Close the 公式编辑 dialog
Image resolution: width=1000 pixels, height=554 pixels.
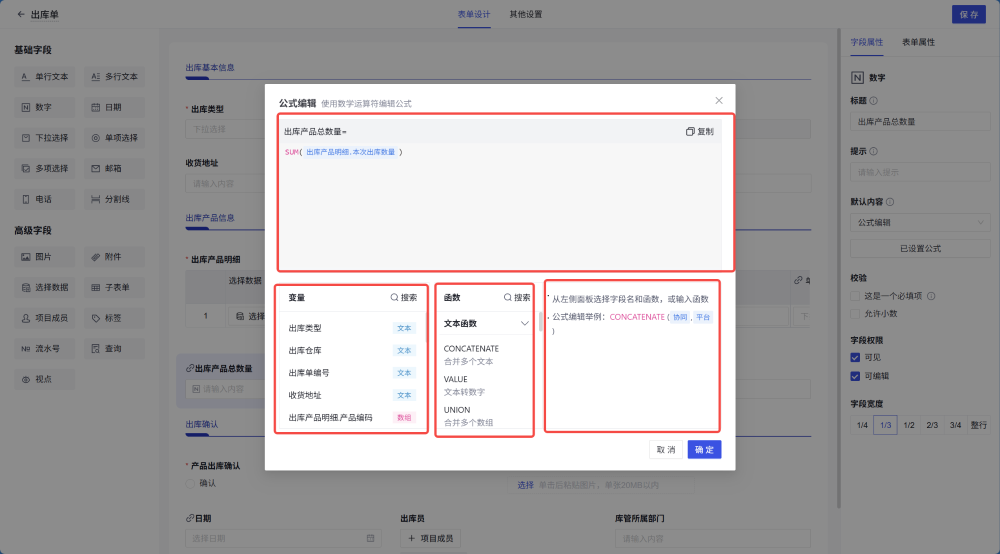719,101
